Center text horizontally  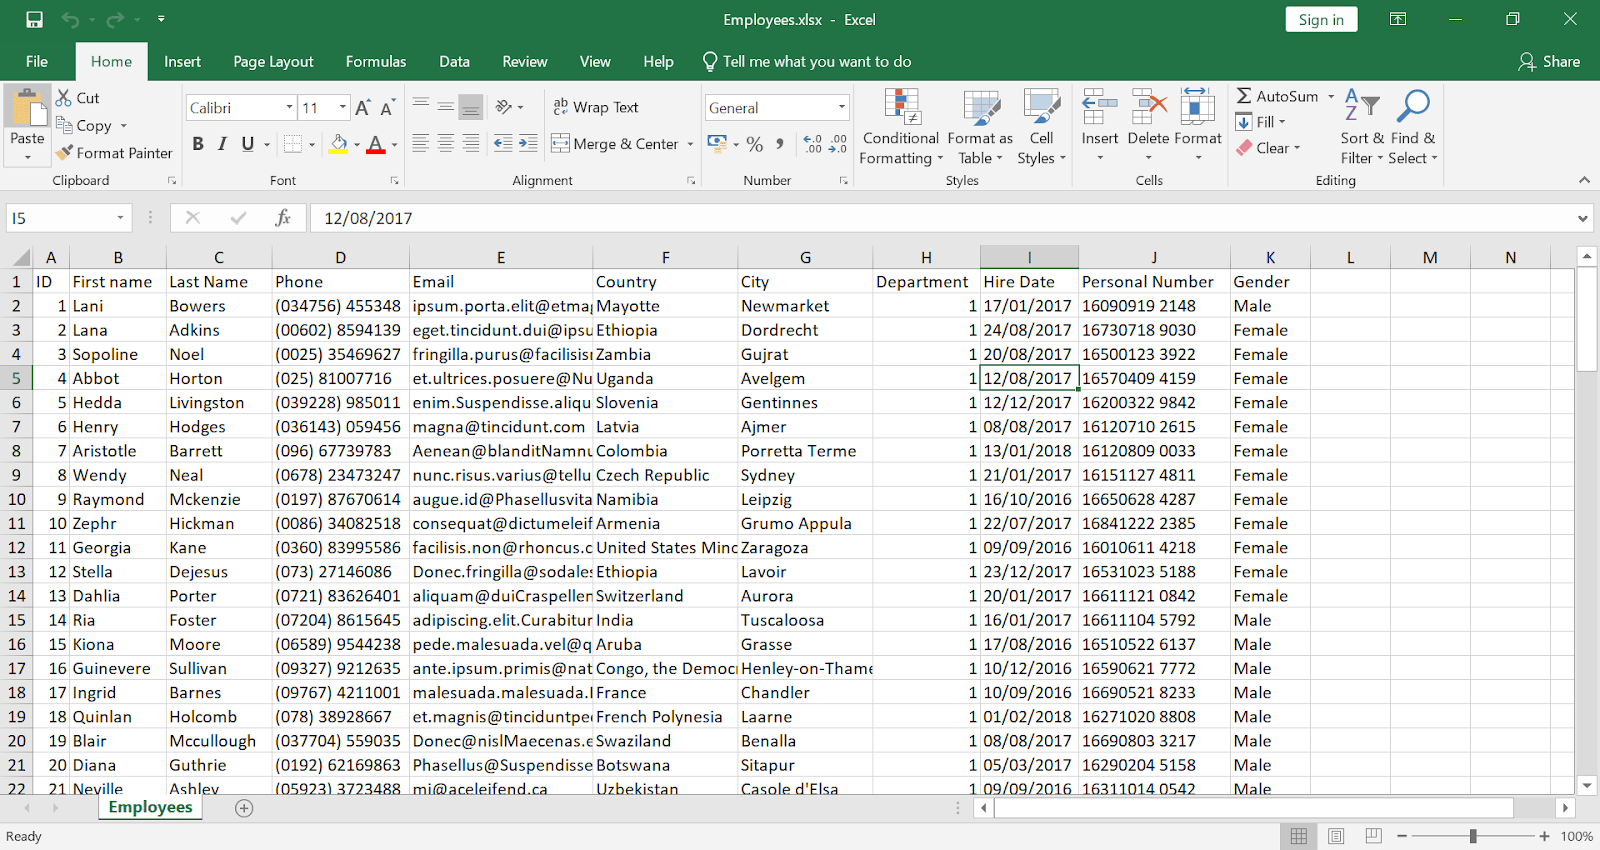[446, 143]
